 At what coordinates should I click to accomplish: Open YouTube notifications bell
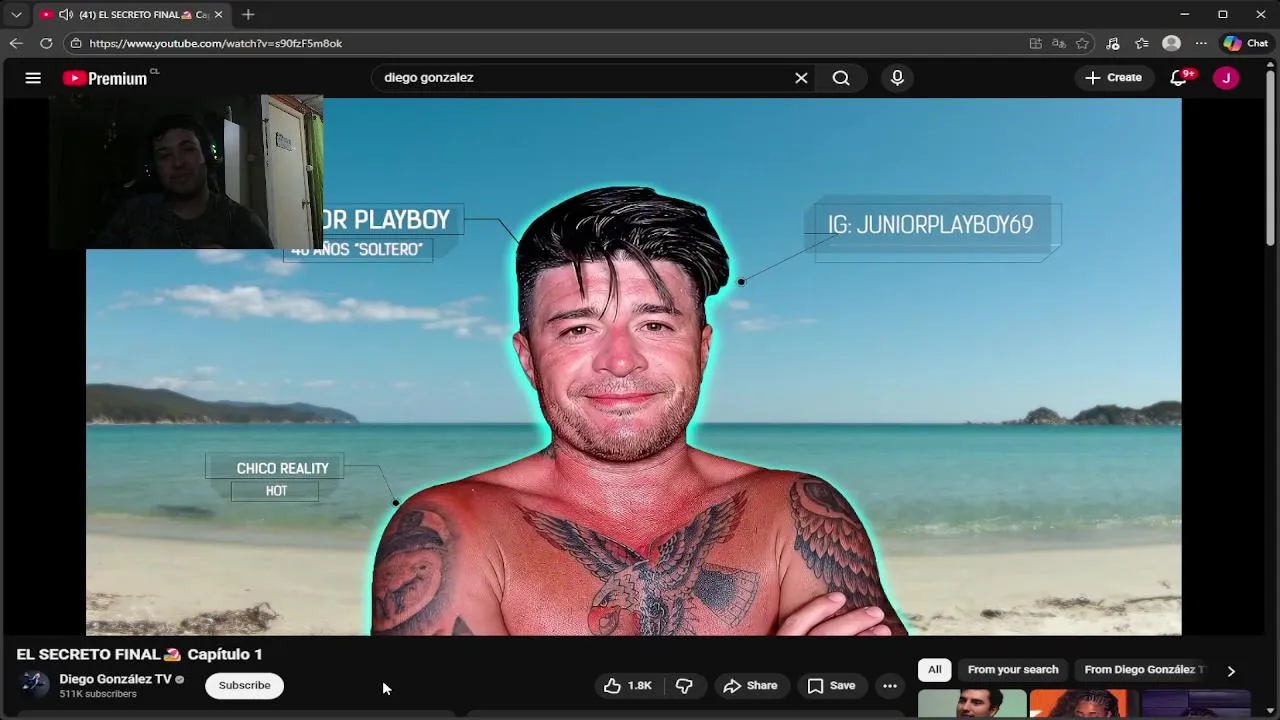coord(1178,78)
